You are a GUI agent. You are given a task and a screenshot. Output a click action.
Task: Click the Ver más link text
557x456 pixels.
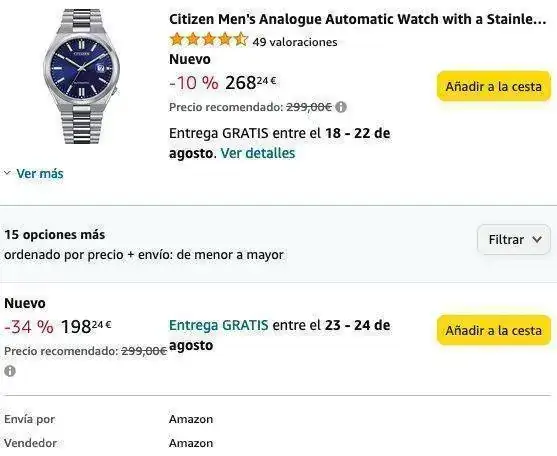(40, 173)
